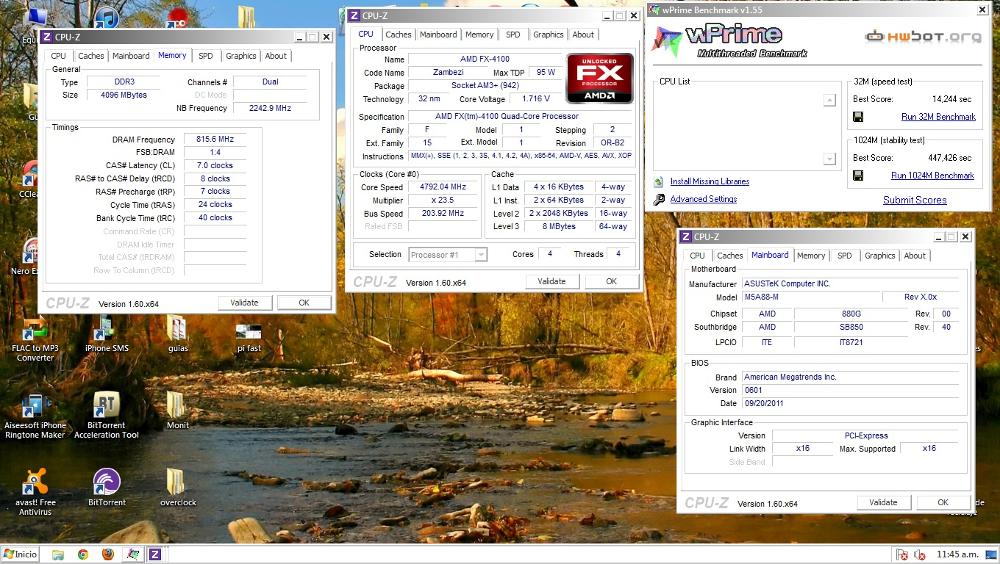Viewport: 1000px width, 564px height.
Task: Click the hwbot.org logo in wPrime
Action: pos(923,36)
